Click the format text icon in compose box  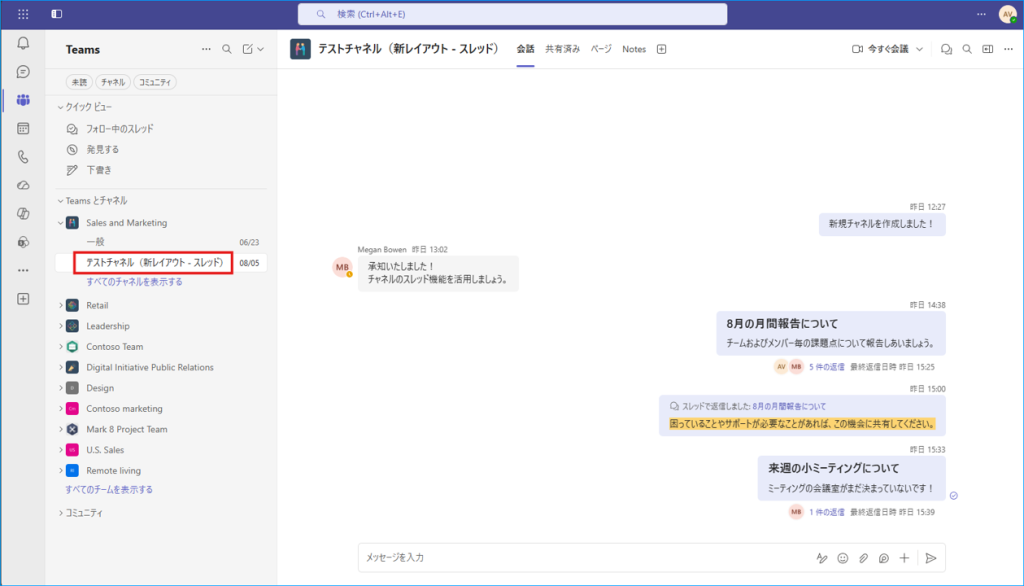pos(822,558)
